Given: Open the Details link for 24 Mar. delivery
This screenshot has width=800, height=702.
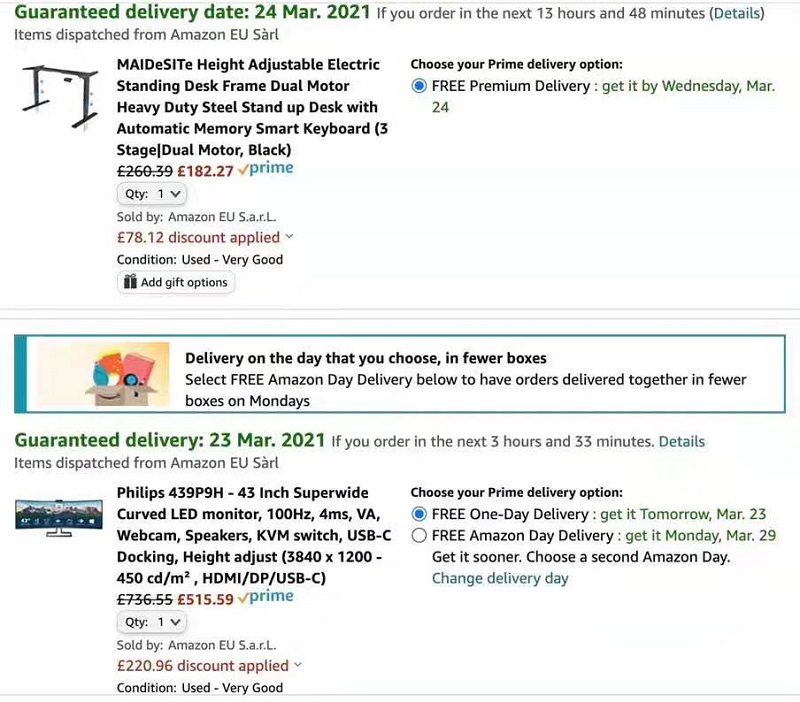Looking at the screenshot, I should (x=737, y=13).
